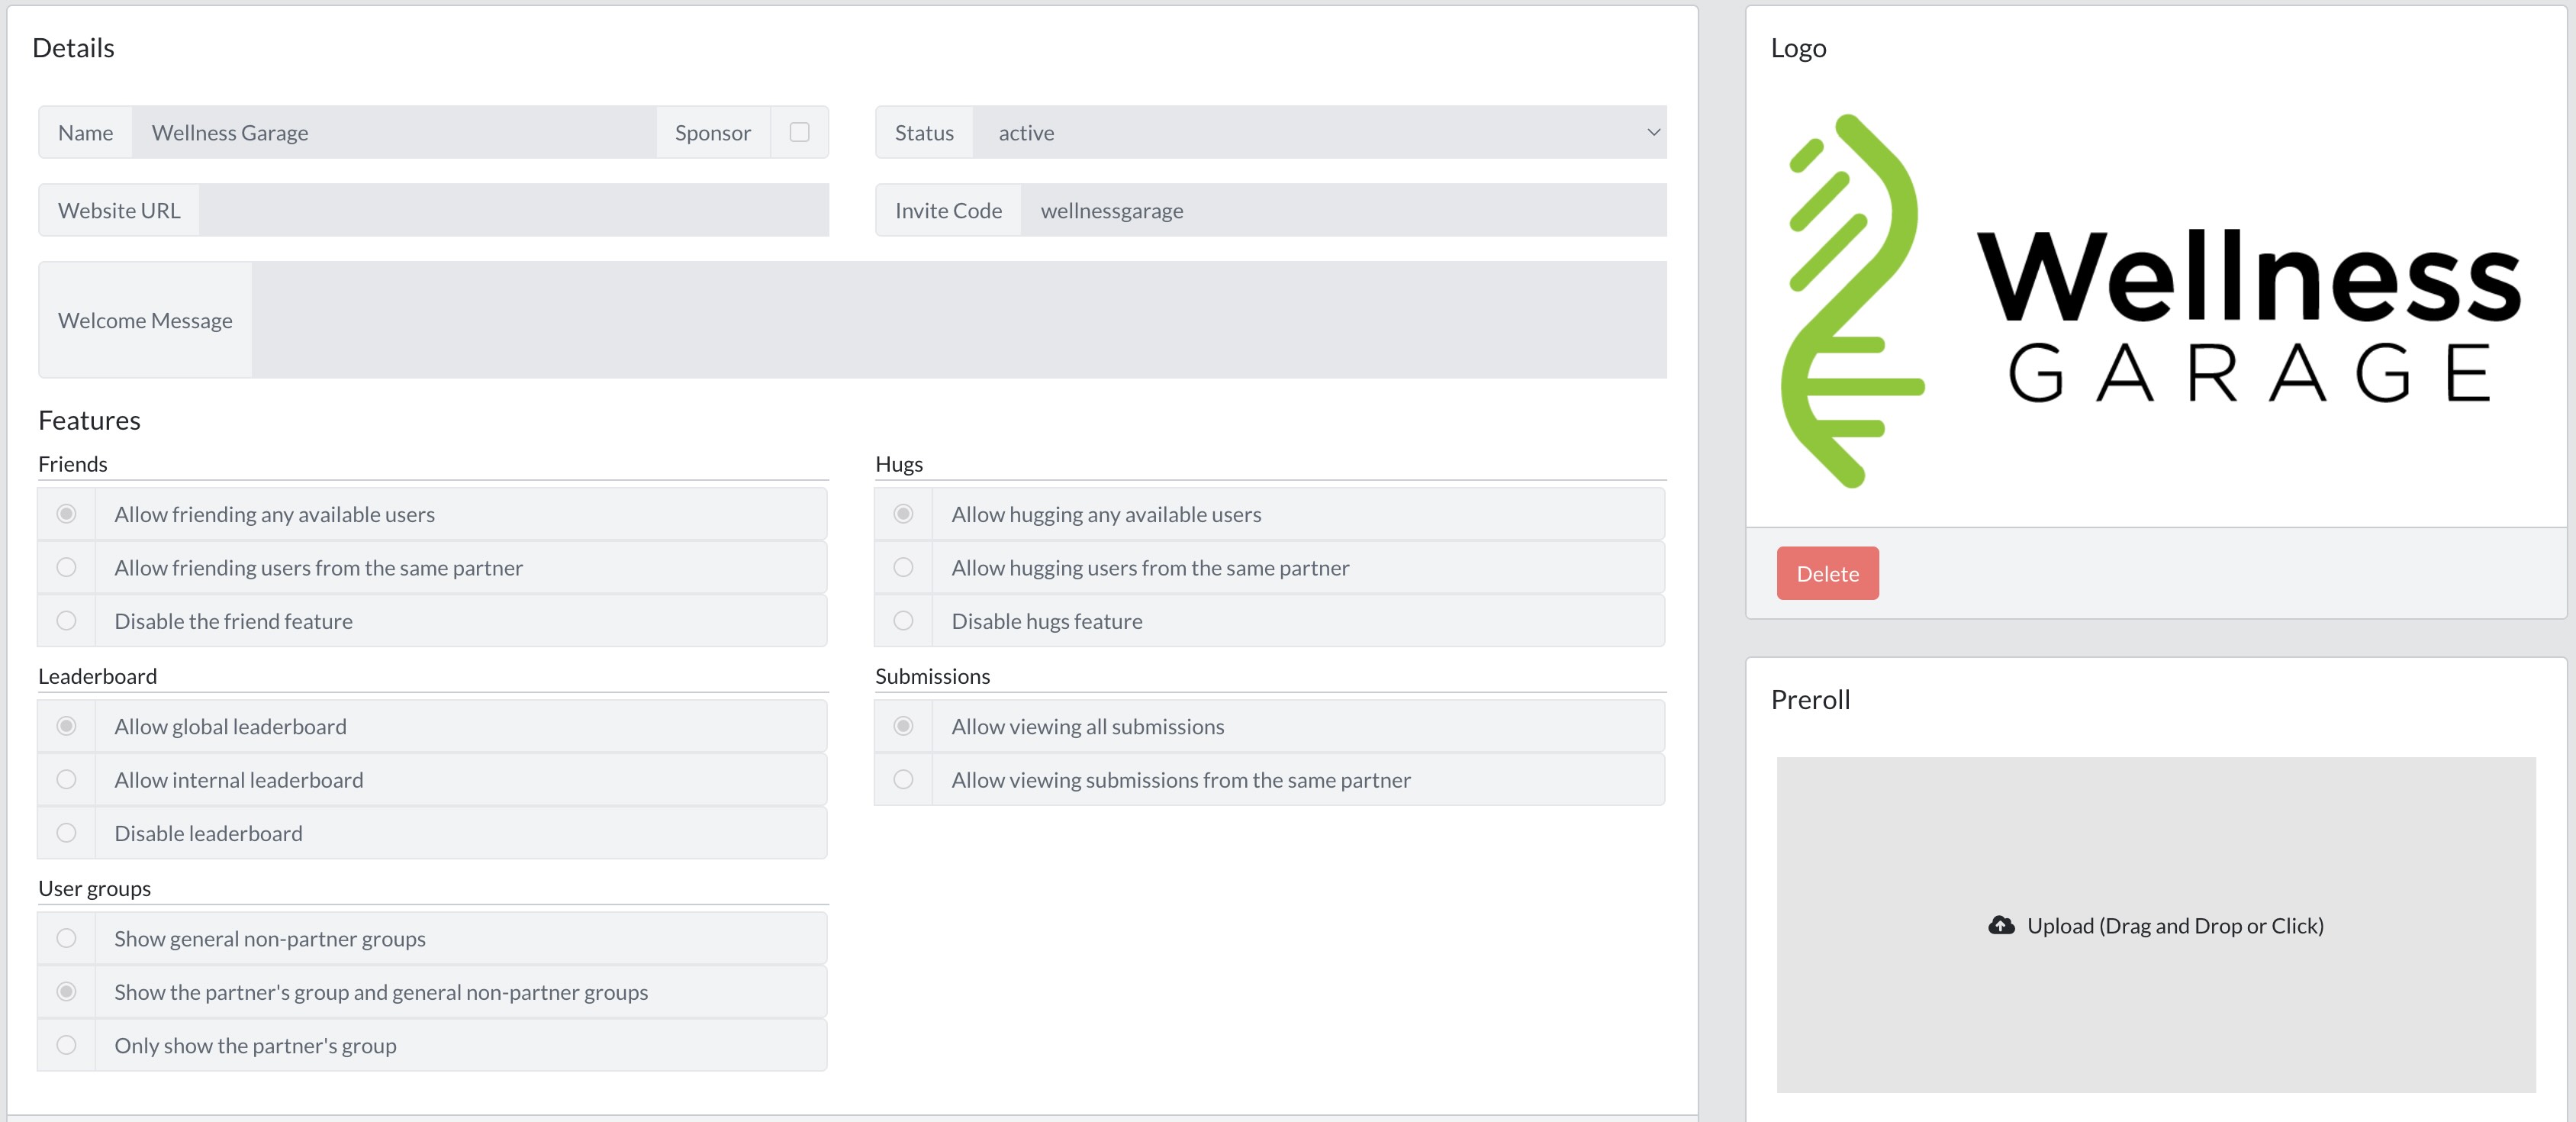The height and width of the screenshot is (1122, 2576).
Task: Toggle the Sponsor checkbox
Action: (799, 132)
